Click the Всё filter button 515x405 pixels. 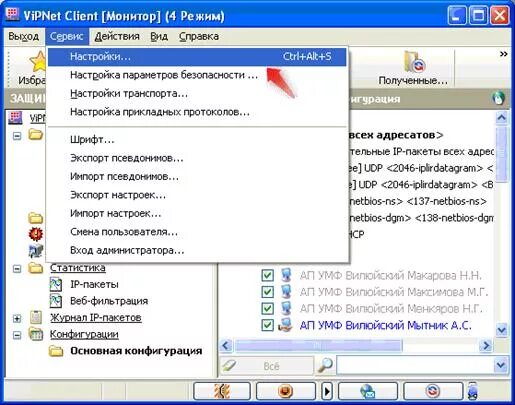coord(267,366)
